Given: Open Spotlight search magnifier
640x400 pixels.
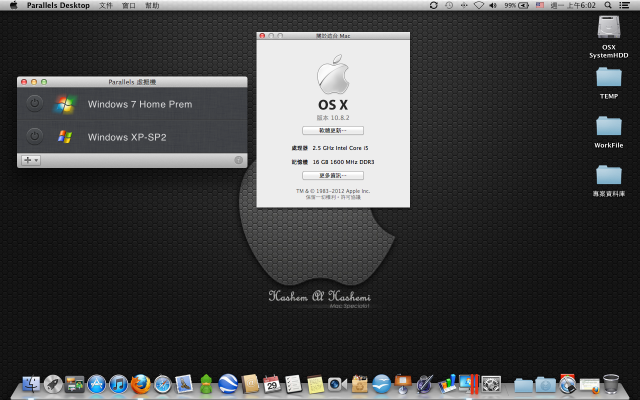Looking at the screenshot, I should tap(608, 5).
